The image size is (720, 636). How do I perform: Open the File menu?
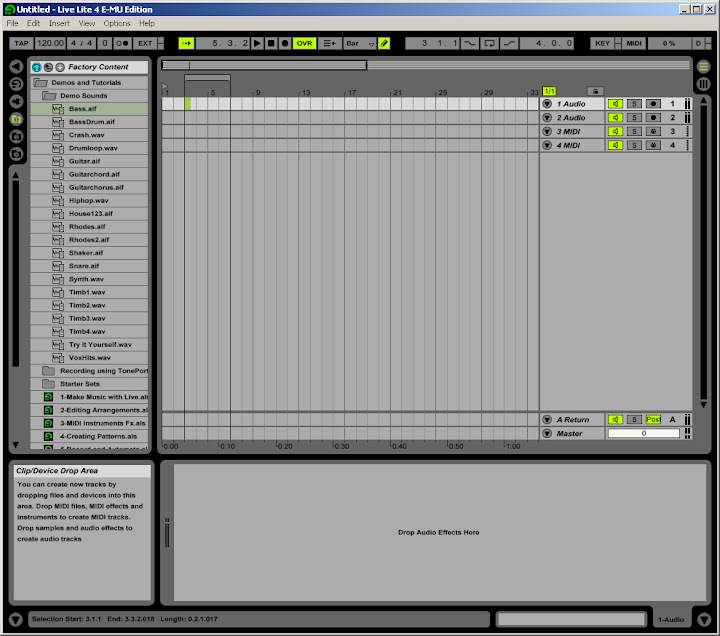tap(12, 23)
